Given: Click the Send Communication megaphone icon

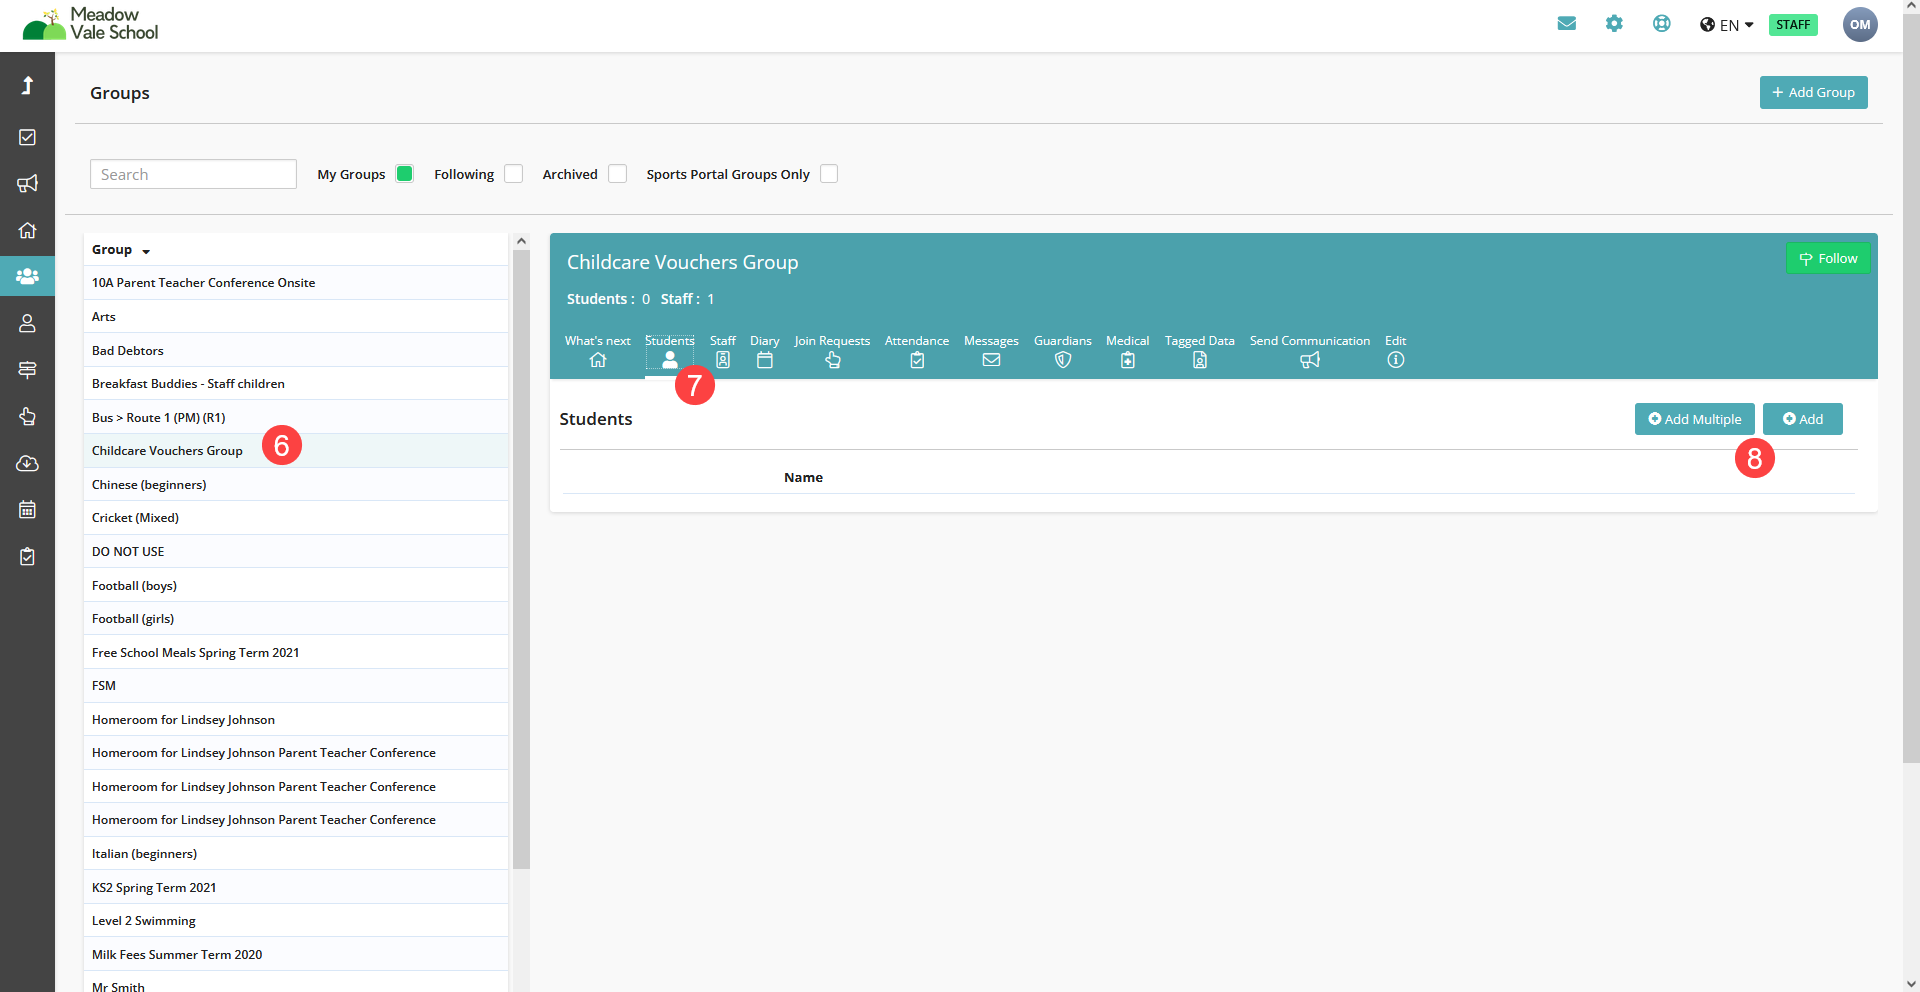Looking at the screenshot, I should pyautogui.click(x=1310, y=360).
